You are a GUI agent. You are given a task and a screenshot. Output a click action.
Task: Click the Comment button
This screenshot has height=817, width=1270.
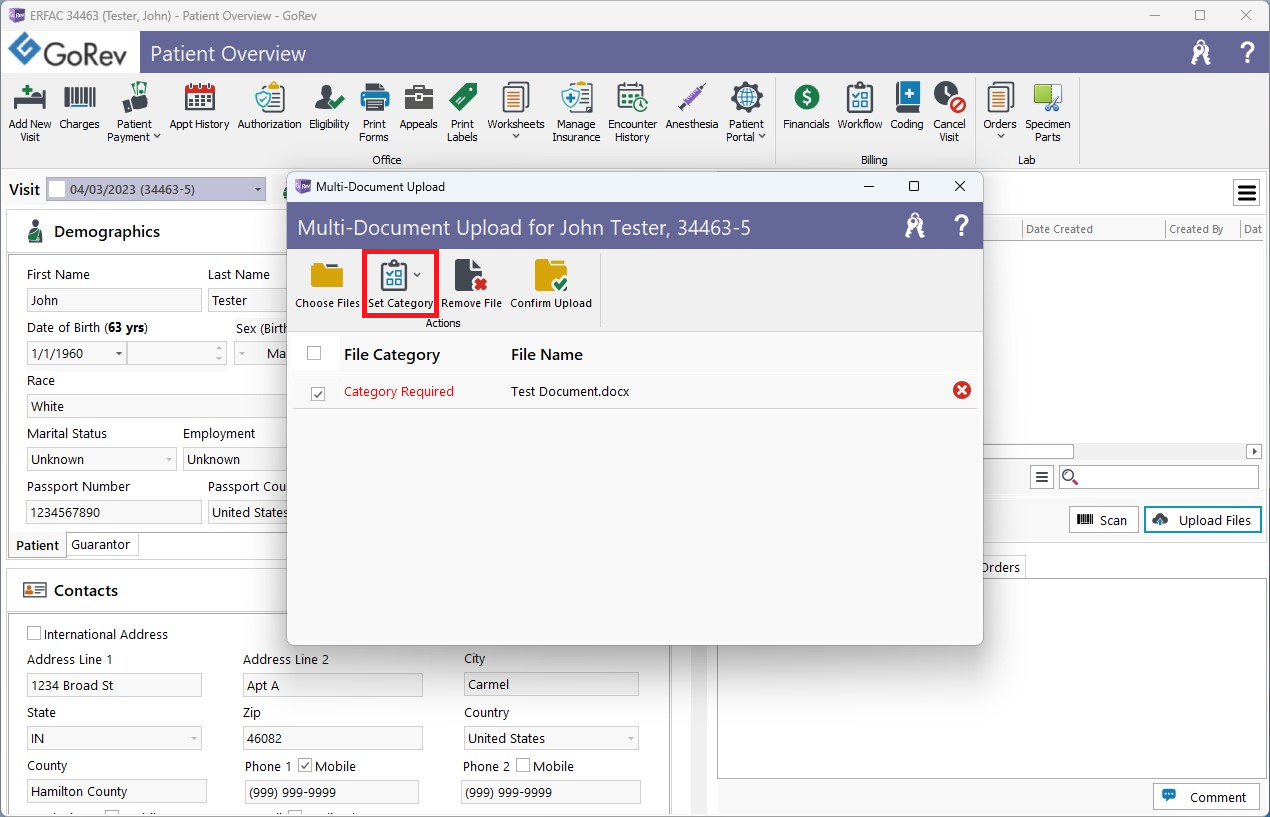click(1207, 797)
